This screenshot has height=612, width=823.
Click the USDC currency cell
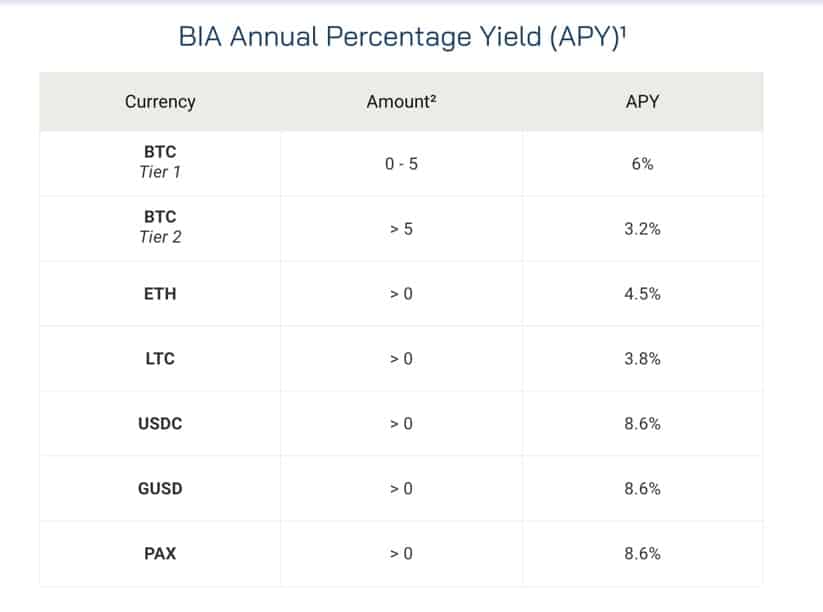160,423
